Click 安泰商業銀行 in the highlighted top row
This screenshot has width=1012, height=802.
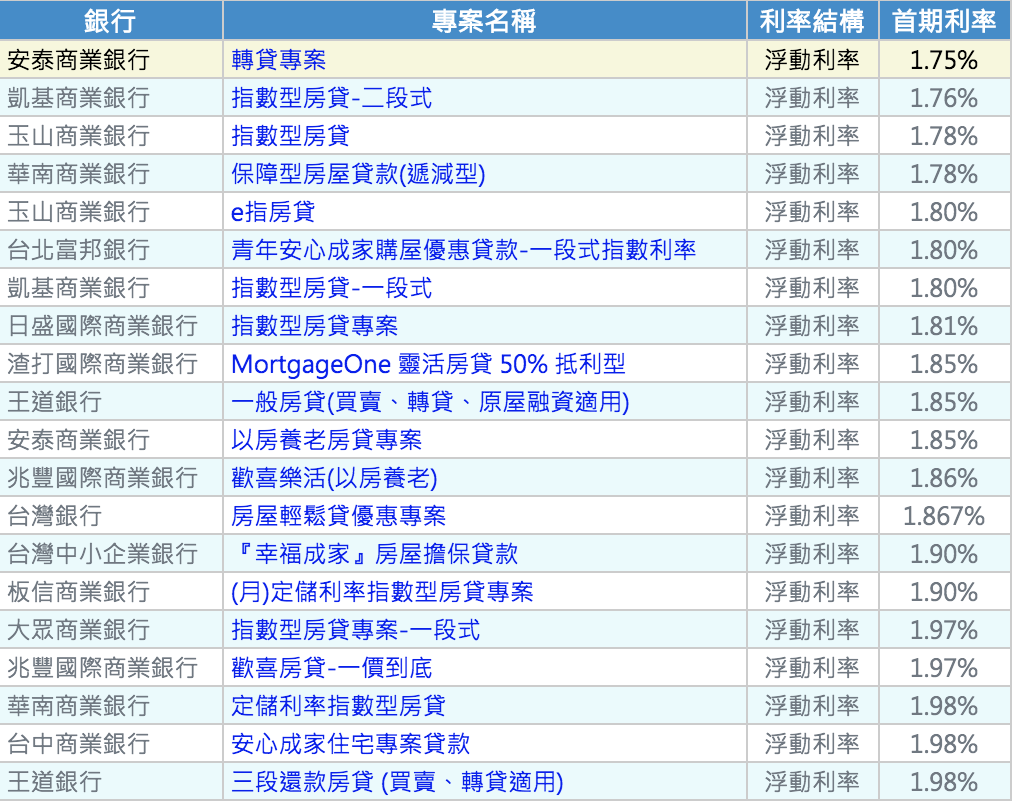pos(78,60)
